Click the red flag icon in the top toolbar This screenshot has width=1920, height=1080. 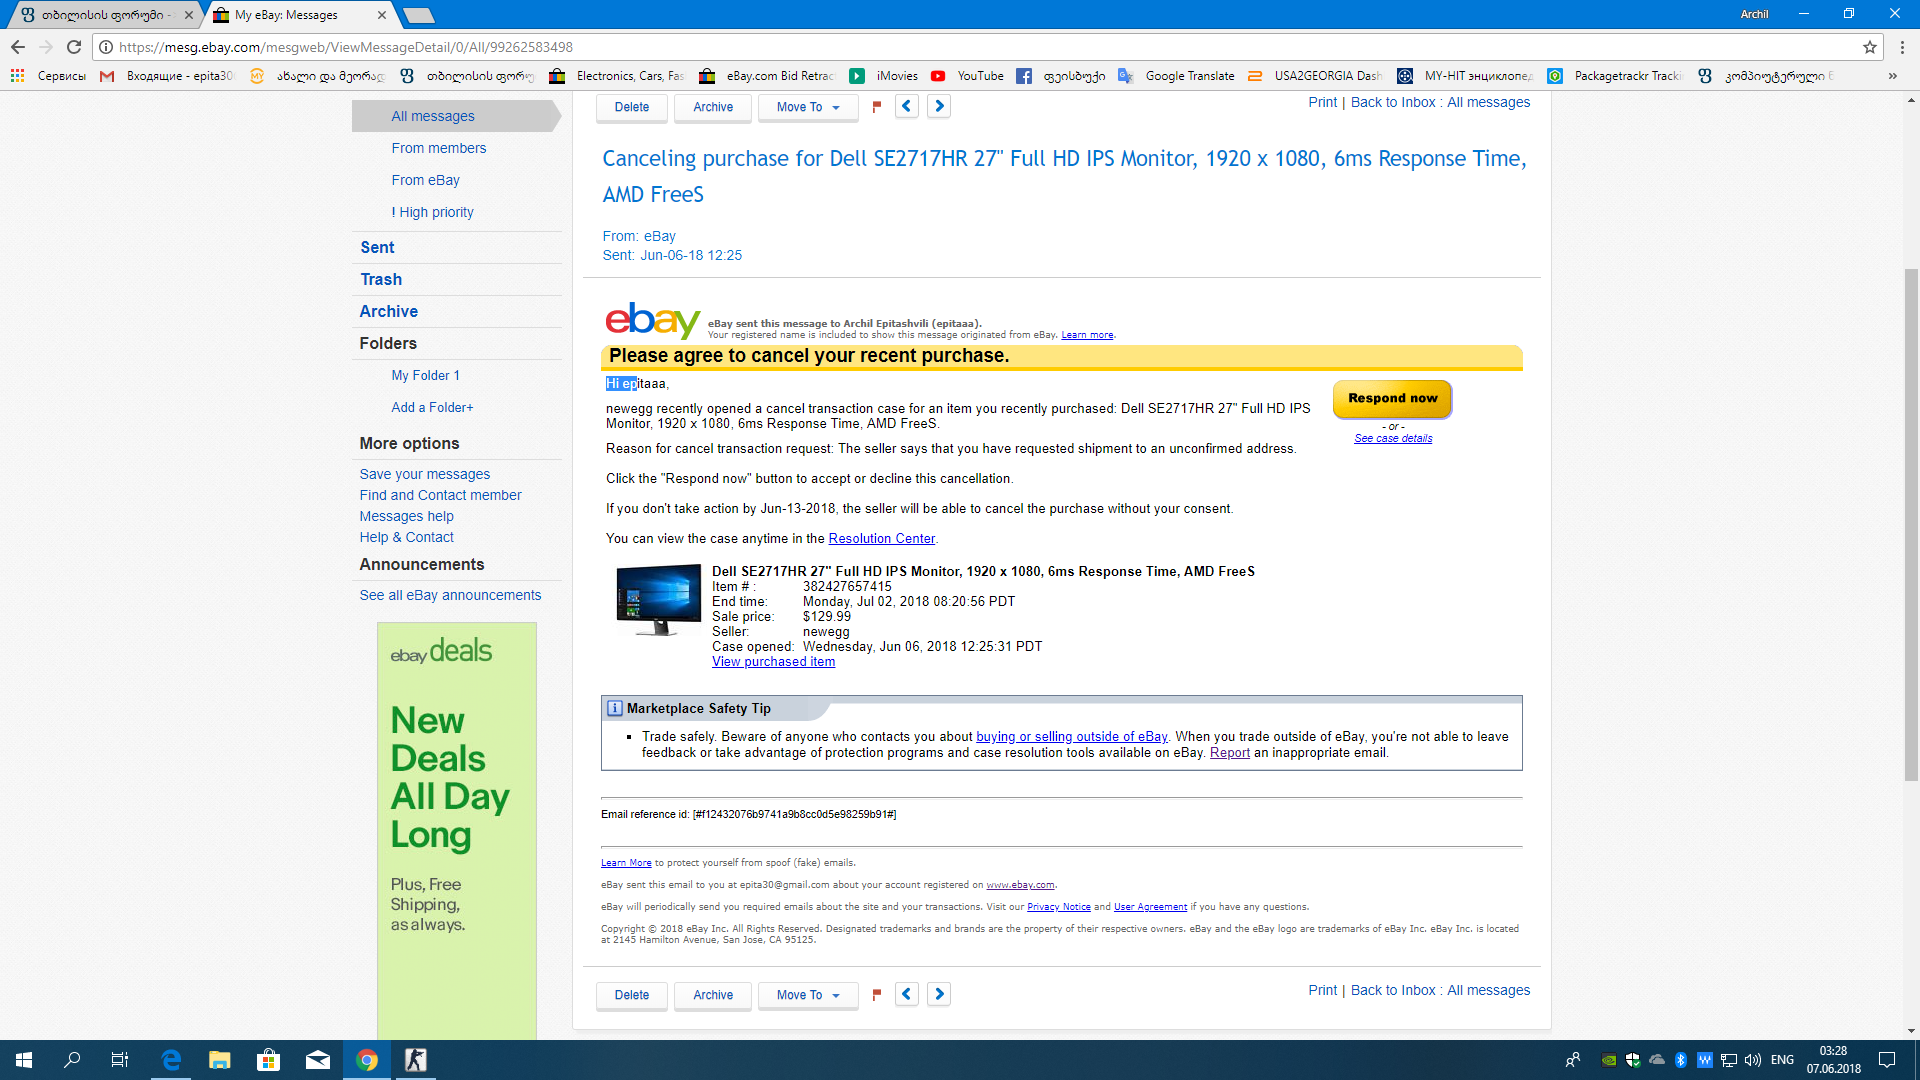pos(877,107)
